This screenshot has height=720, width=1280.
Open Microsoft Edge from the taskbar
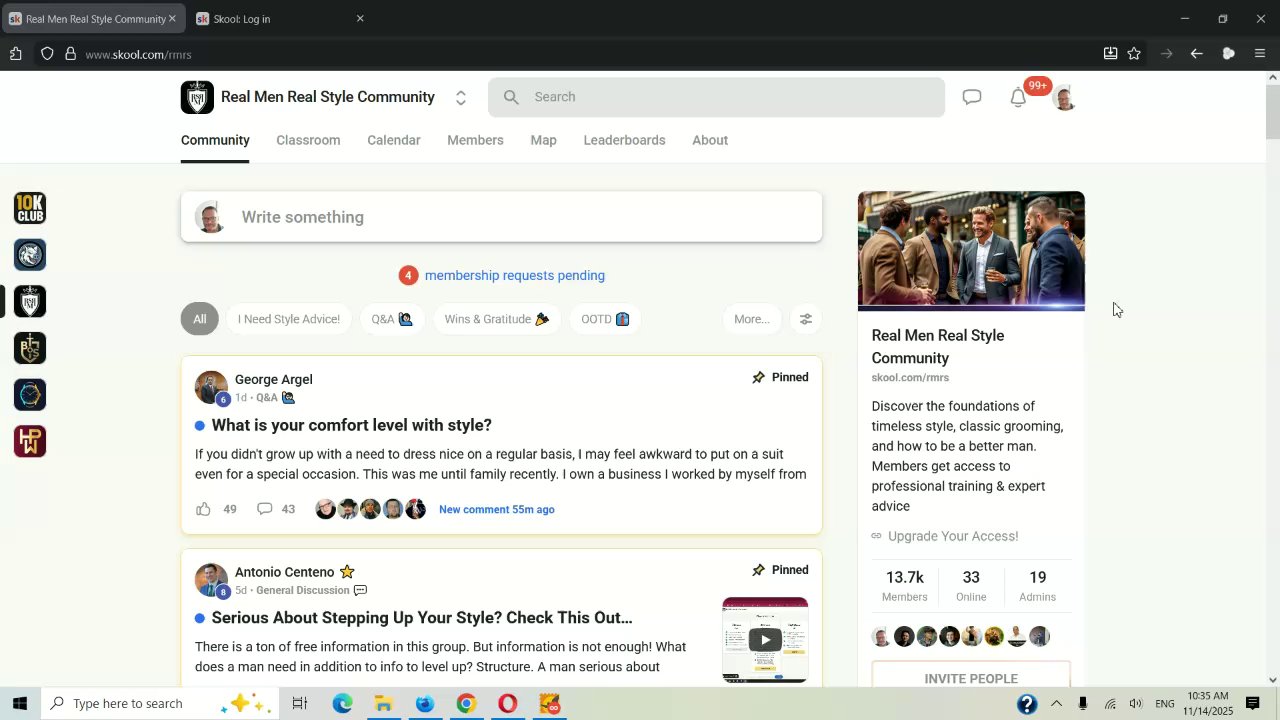(x=343, y=704)
